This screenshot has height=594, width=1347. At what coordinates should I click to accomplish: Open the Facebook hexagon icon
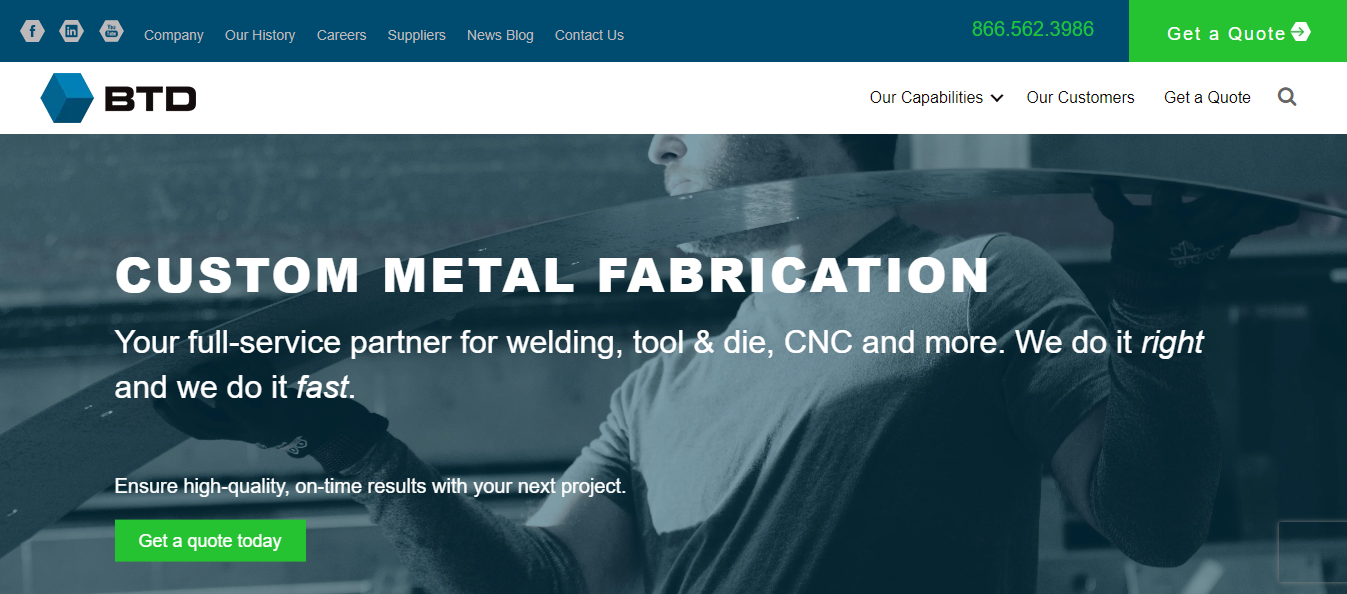[x=32, y=31]
